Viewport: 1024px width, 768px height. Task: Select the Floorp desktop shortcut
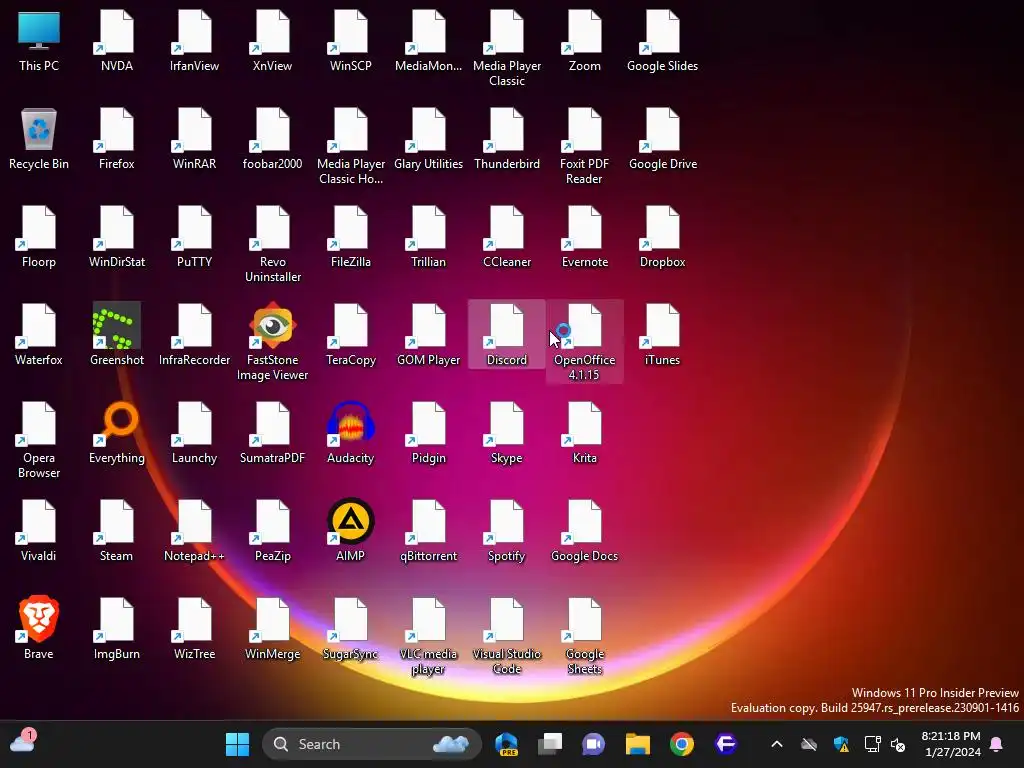point(39,237)
